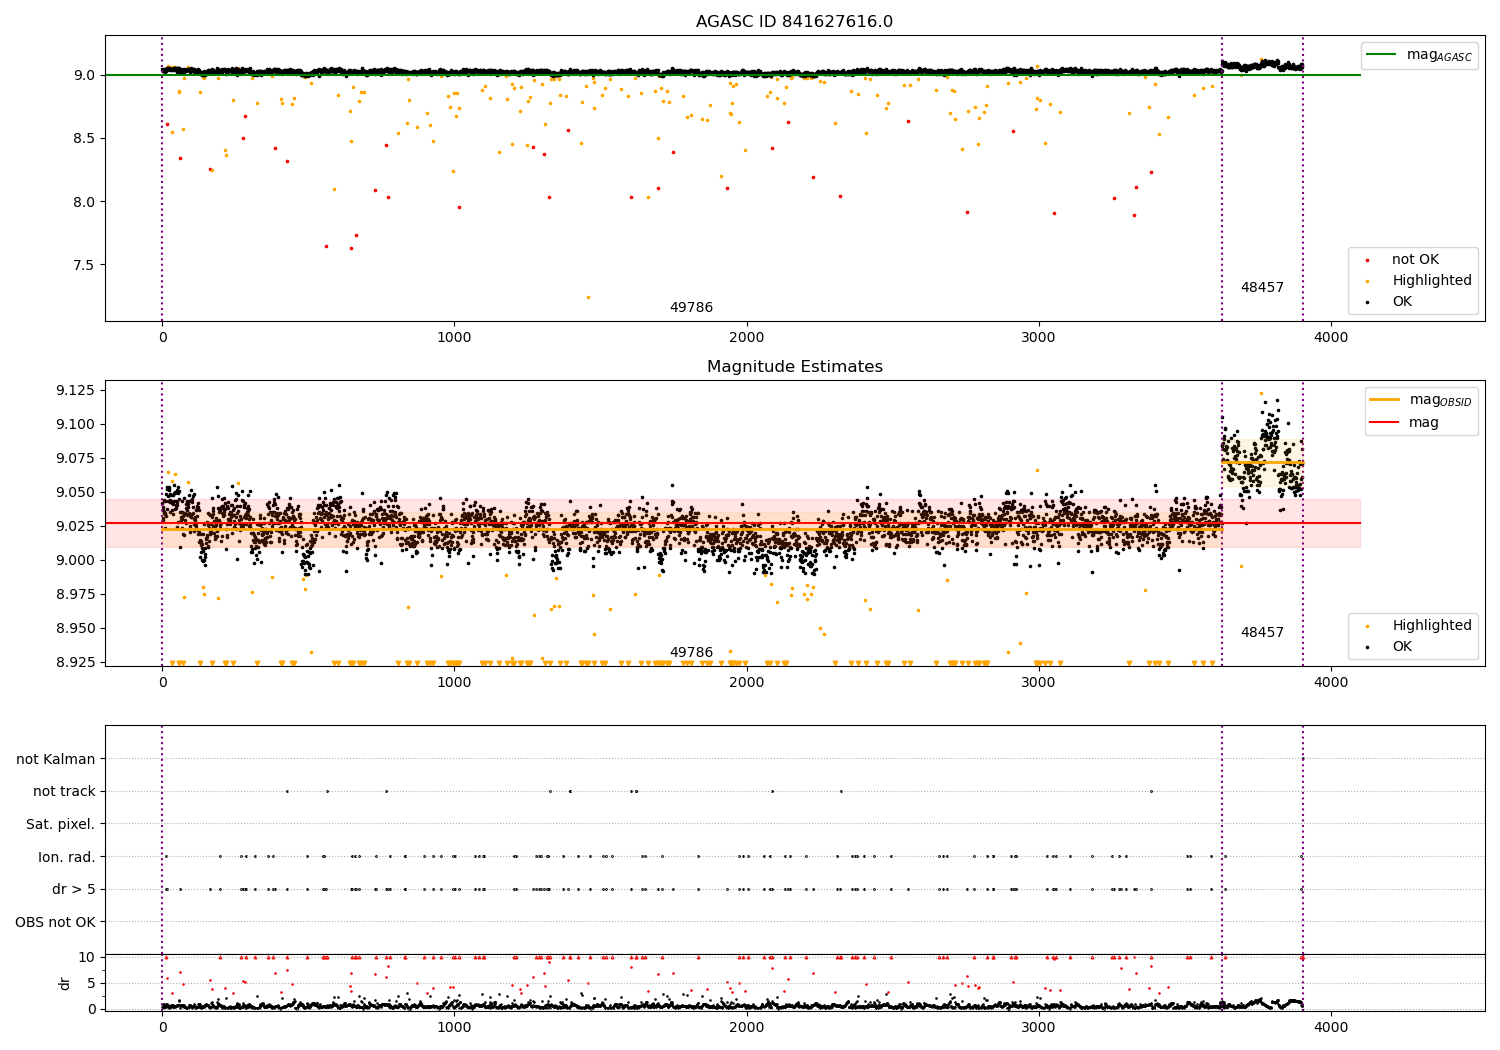Select 'OK' in the Magnitude Estimates legend
This screenshot has width=1500, height=1050.
pyautogui.click(x=1402, y=647)
